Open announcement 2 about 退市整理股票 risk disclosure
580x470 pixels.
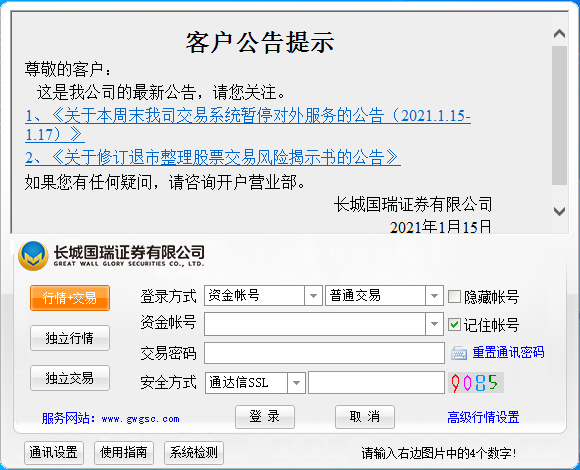(x=213, y=158)
